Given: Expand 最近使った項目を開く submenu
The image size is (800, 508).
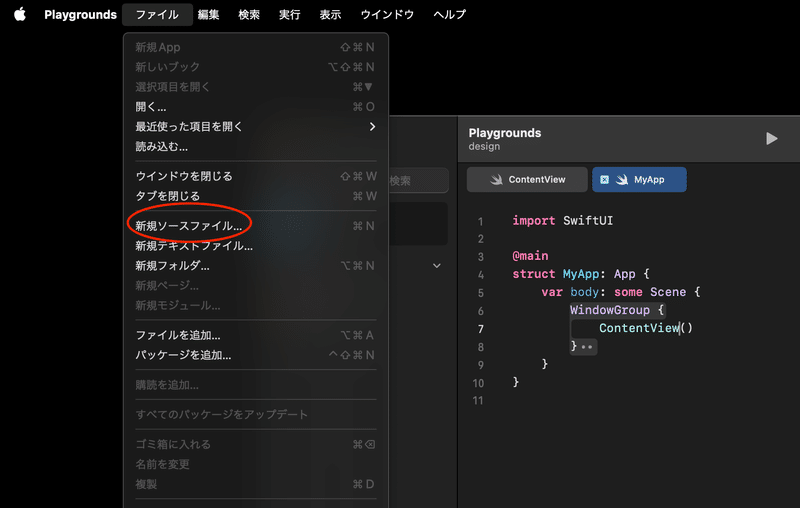Looking at the screenshot, I should [x=256, y=126].
